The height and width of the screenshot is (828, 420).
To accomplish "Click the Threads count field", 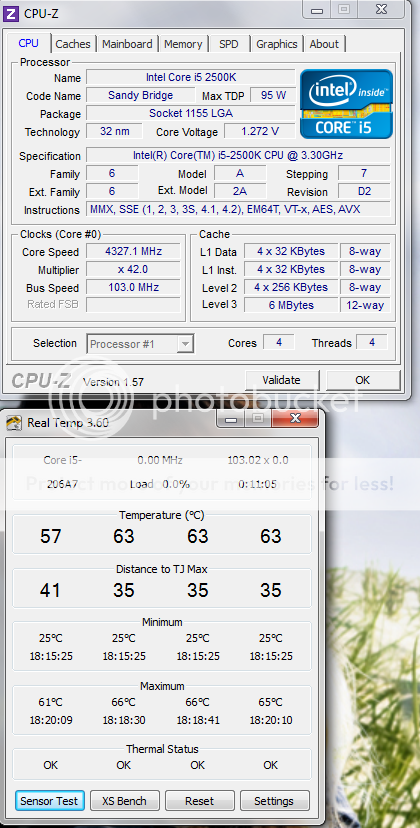I will coord(372,343).
